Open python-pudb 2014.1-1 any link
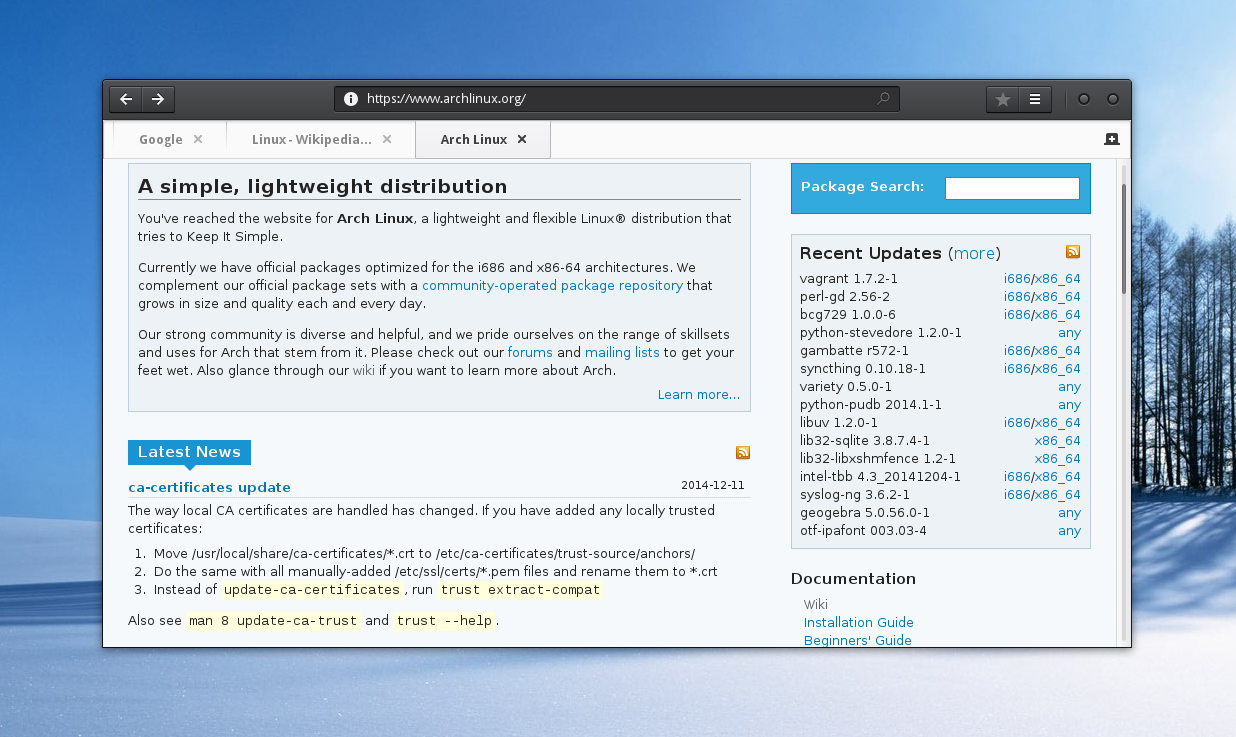The height and width of the screenshot is (737, 1236). [1069, 405]
